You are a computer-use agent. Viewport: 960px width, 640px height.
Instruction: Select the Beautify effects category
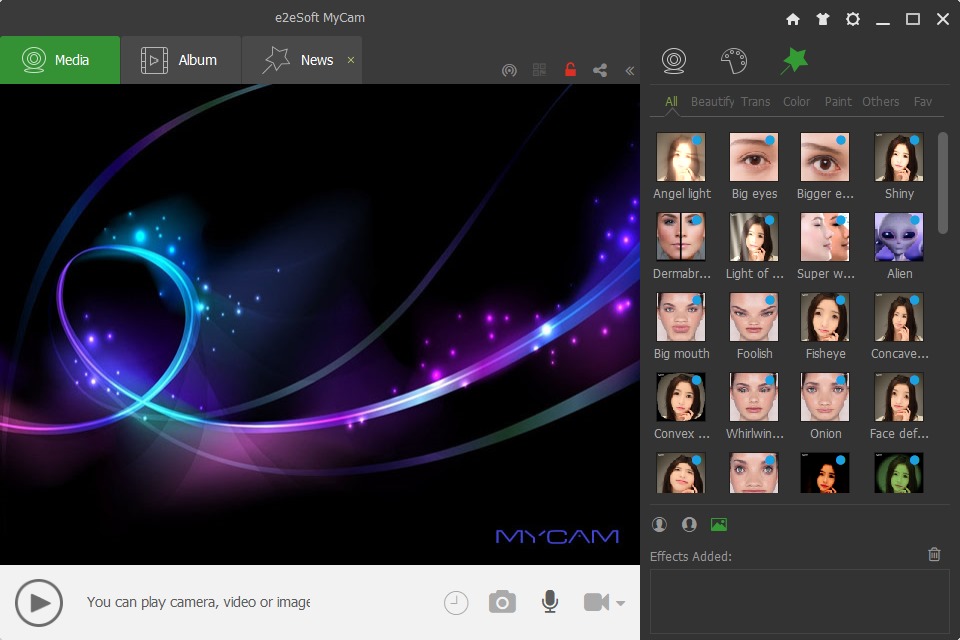tap(712, 101)
